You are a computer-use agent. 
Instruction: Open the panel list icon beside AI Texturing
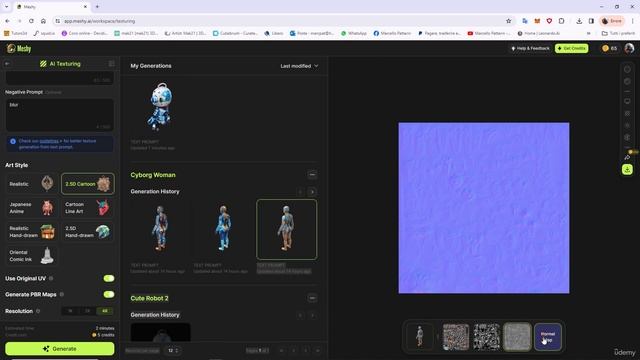(x=111, y=64)
